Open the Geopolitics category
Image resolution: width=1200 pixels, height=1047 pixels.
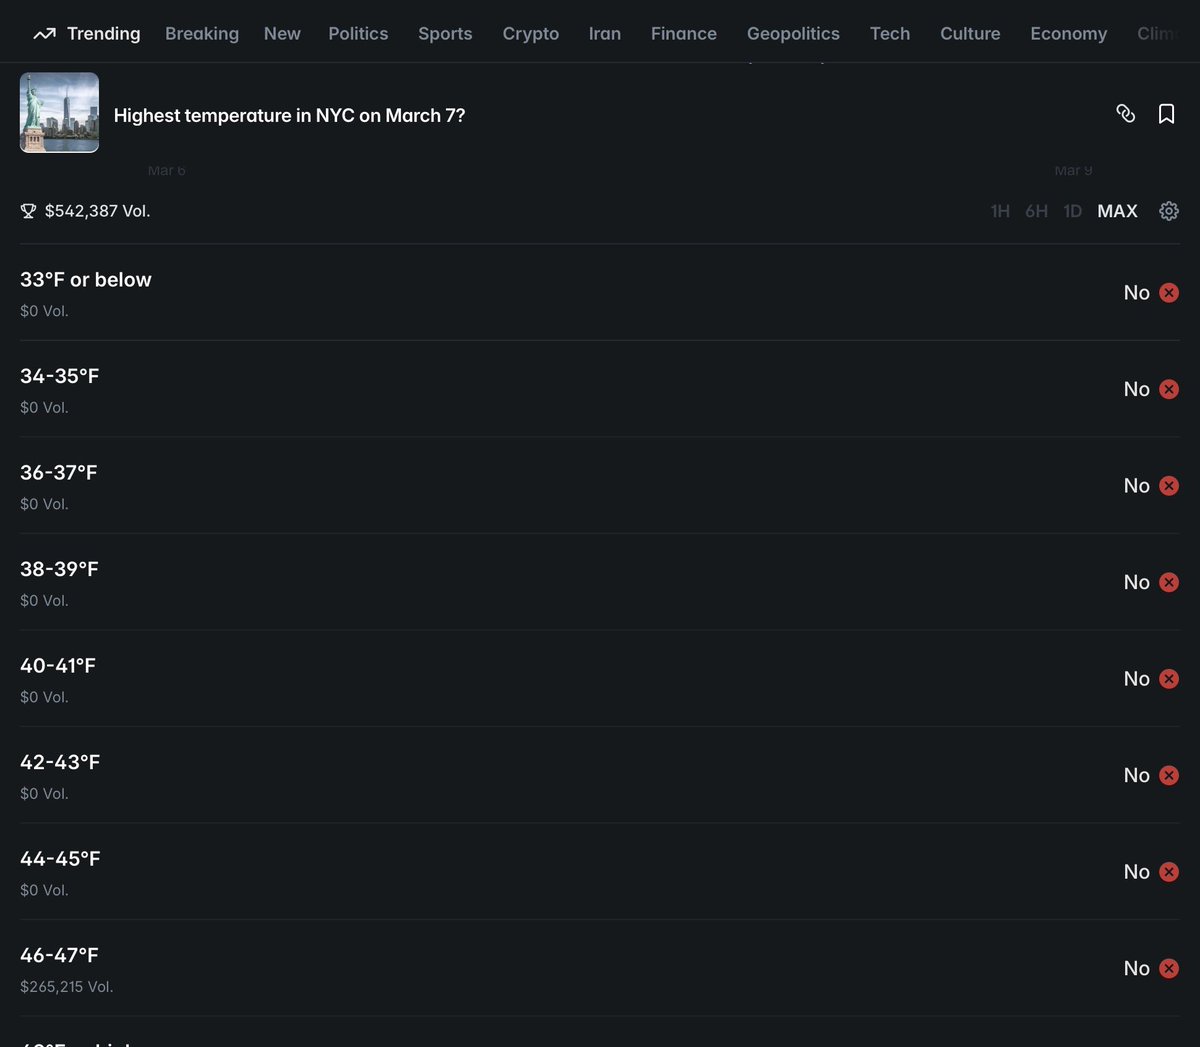point(793,33)
